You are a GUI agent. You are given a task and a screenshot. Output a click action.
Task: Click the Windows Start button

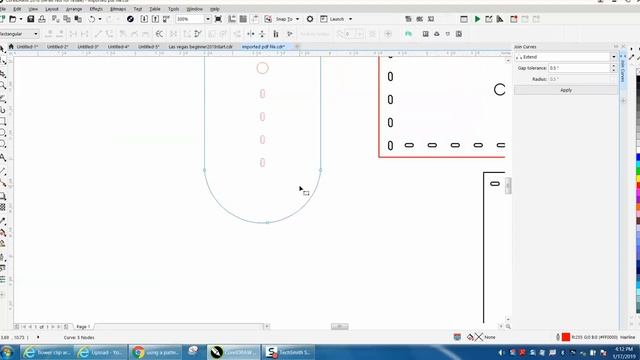[x=7, y=352]
